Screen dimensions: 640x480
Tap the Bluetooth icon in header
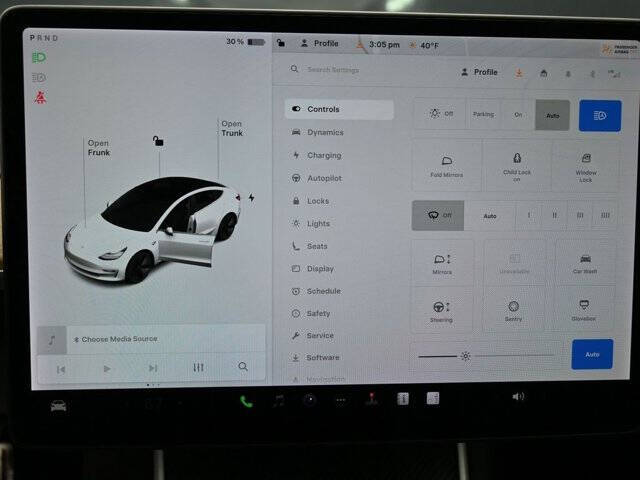click(x=592, y=74)
